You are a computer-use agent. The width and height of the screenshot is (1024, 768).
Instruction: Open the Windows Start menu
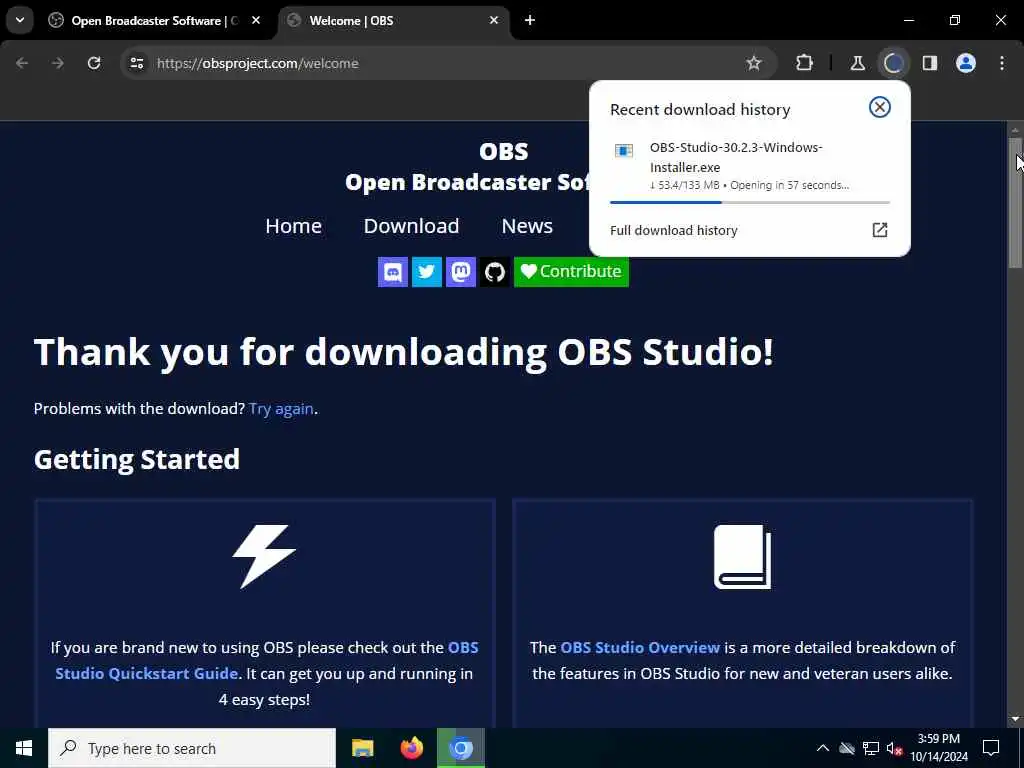(x=24, y=748)
